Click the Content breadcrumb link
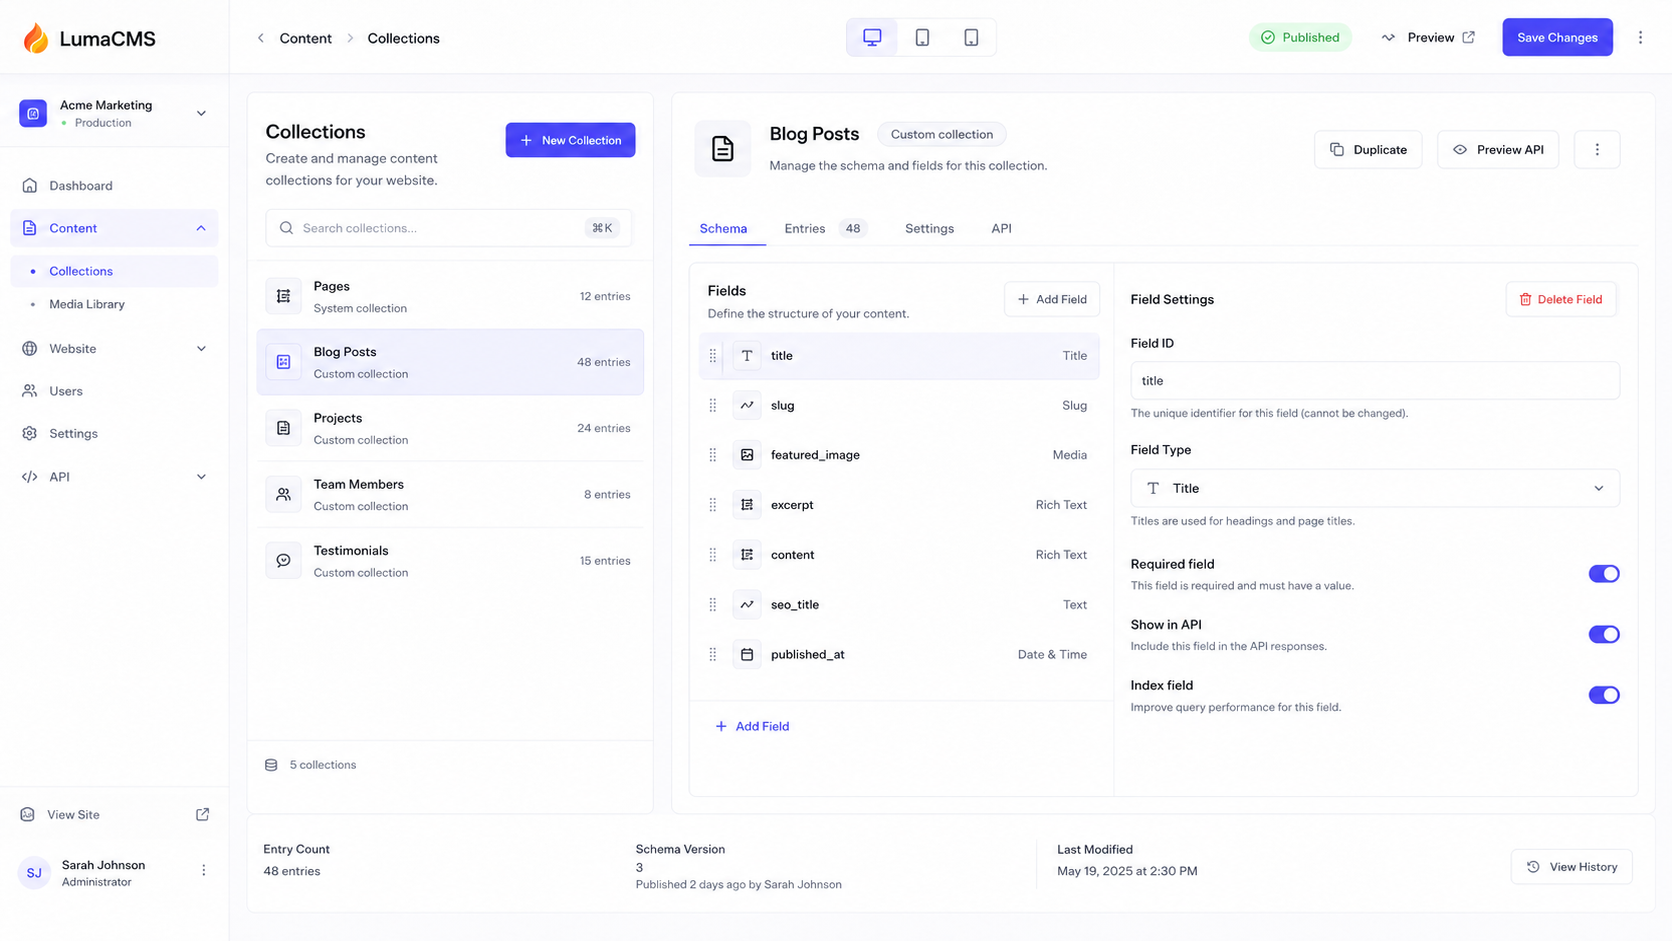1672x941 pixels. [305, 38]
